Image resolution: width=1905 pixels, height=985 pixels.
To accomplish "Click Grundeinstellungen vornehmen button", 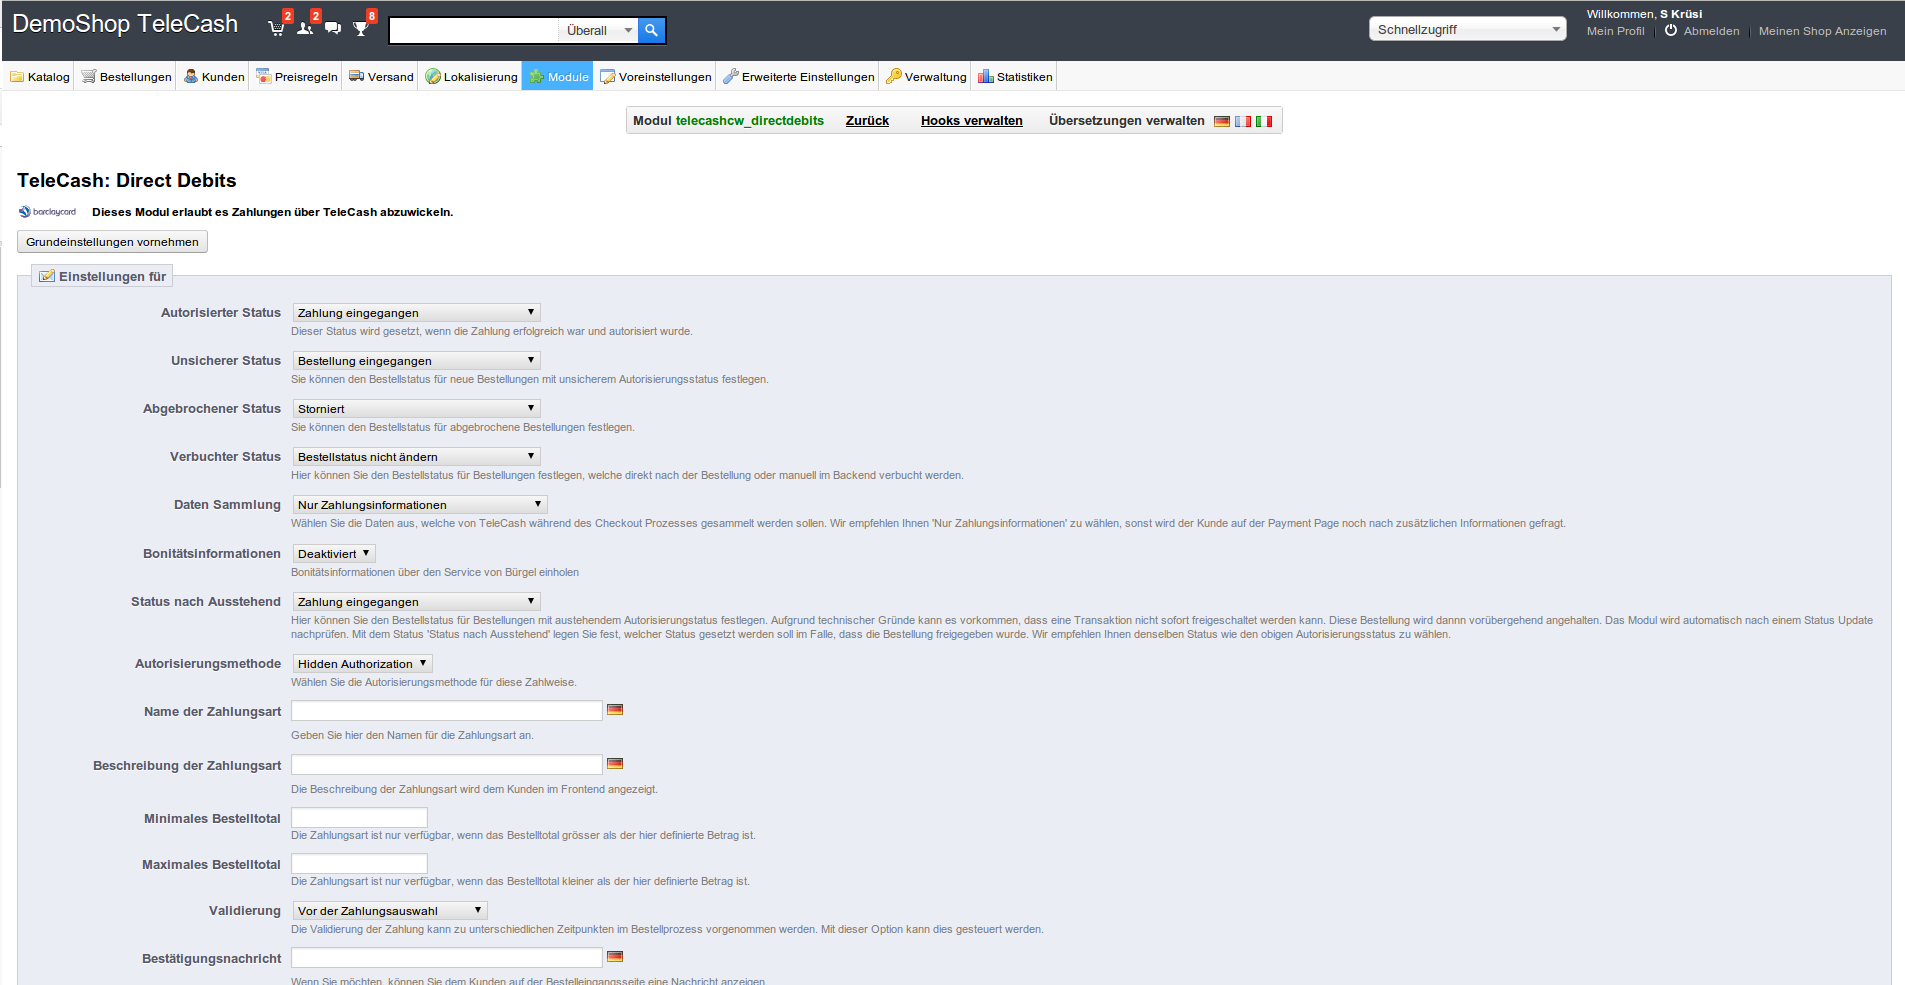I will pos(112,242).
